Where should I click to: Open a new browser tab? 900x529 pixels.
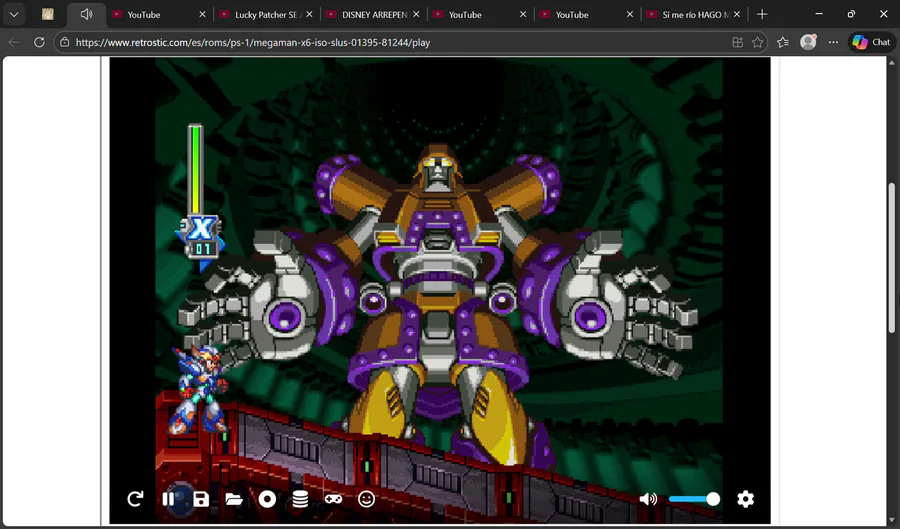pyautogui.click(x=762, y=14)
